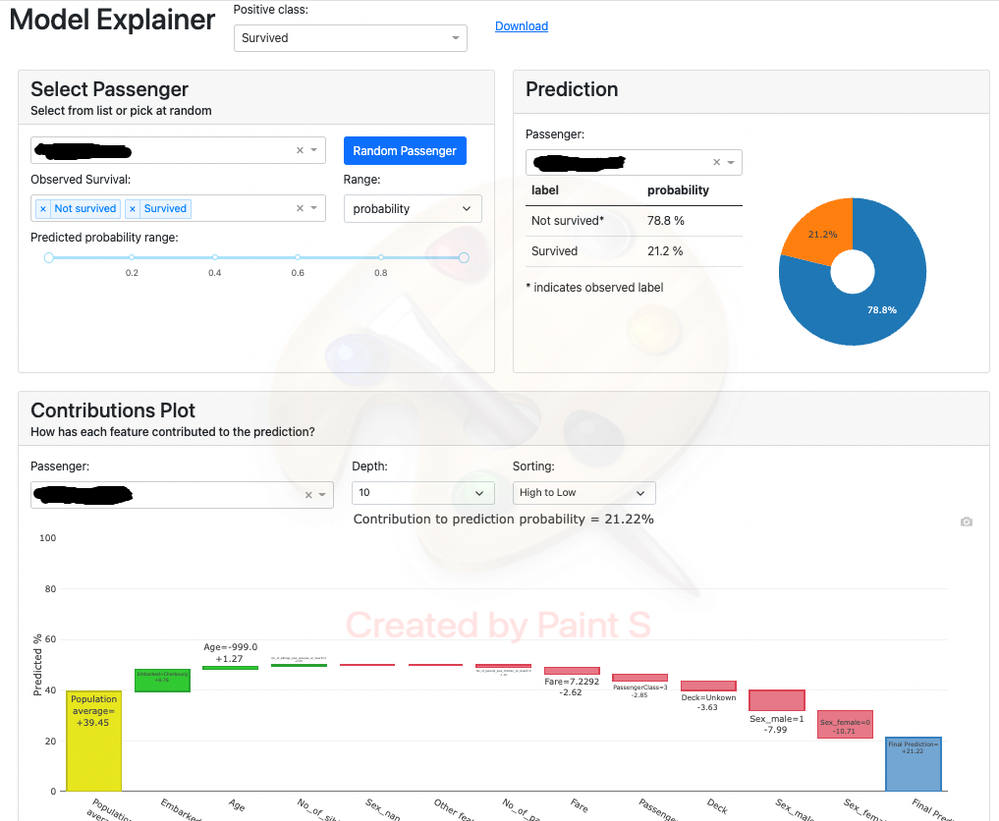Screen dimensions: 999x821
Task: Click the blue Final Prediction bar
Action: point(913,764)
